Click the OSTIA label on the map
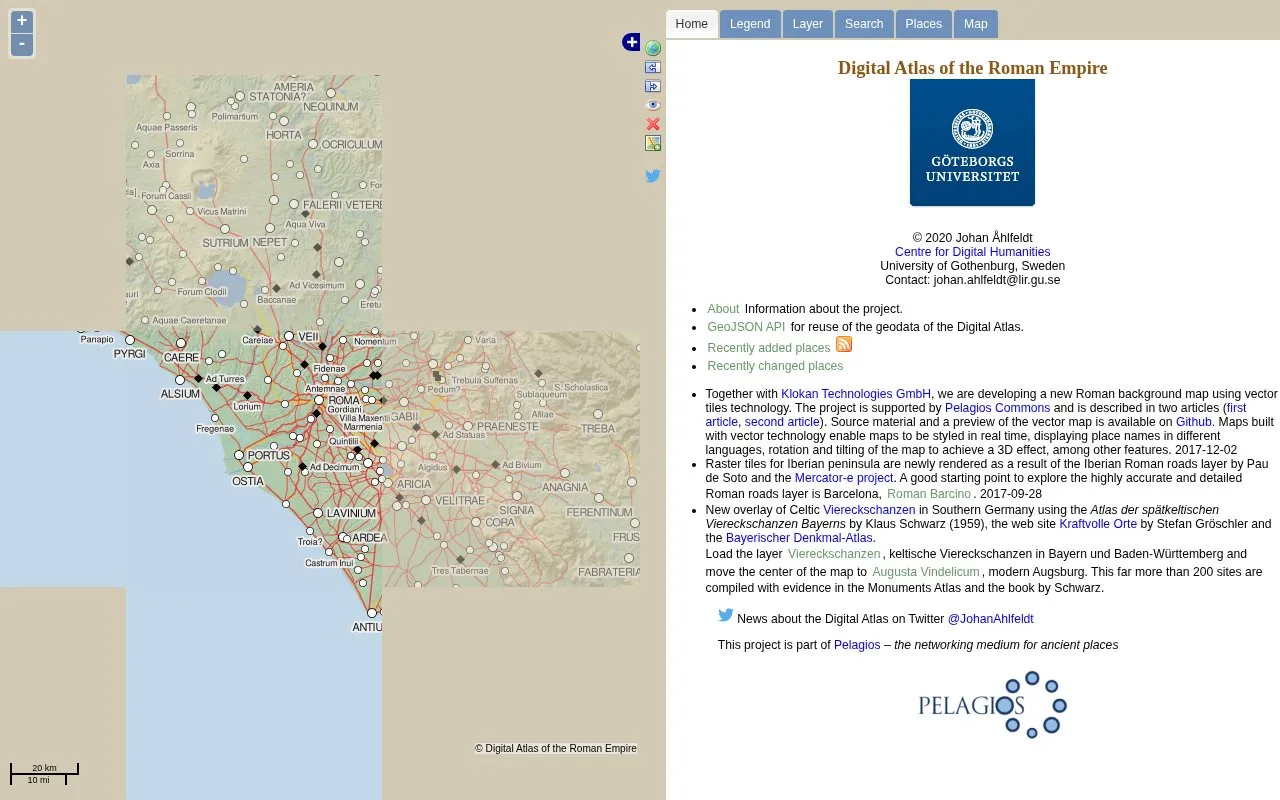Screen dimensions: 1280x800 point(248,481)
